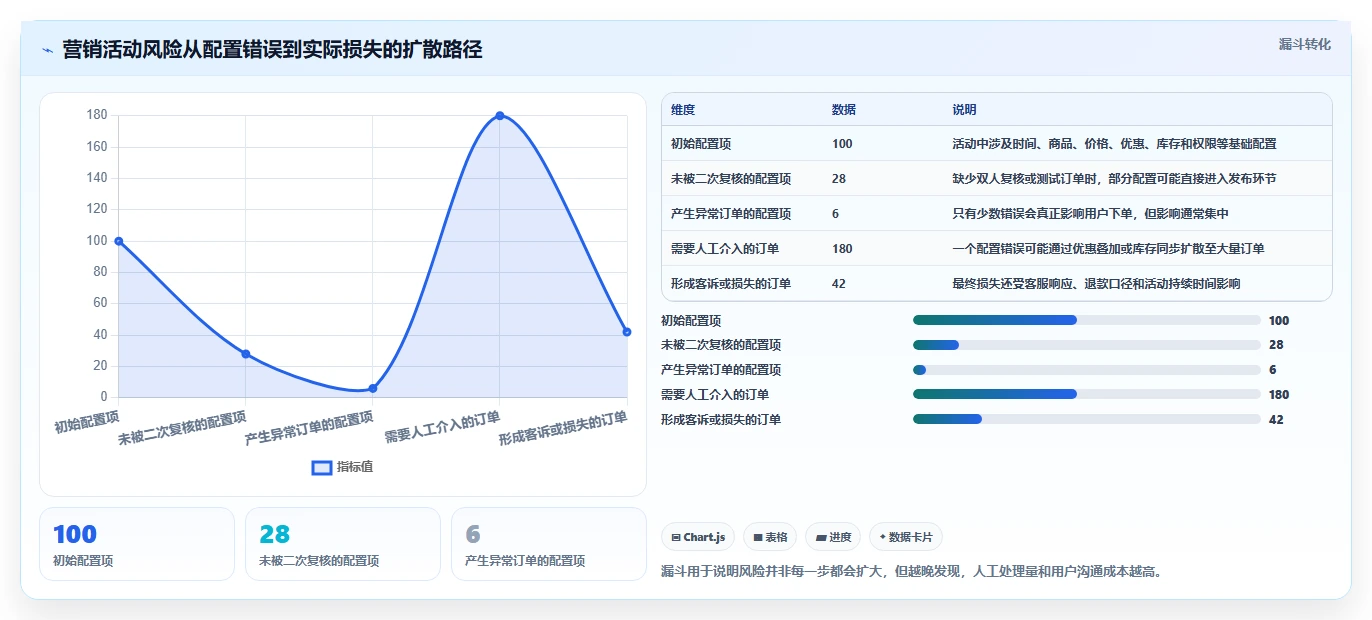
Task: Click the y-axis label 180
Action: tap(97, 115)
